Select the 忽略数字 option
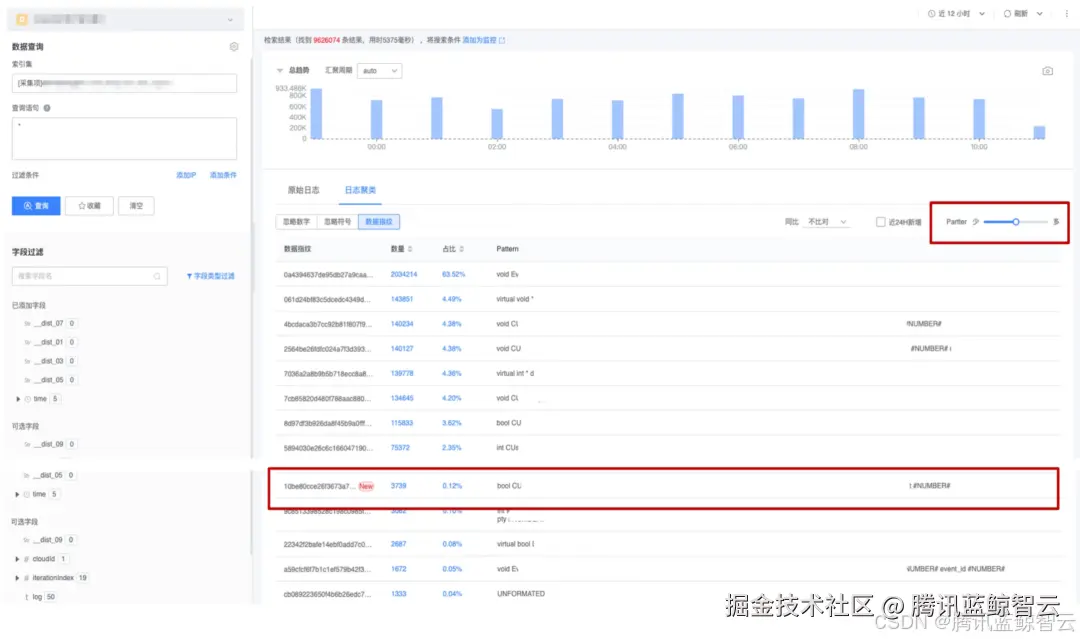Viewport: 1080px width, 639px height. tap(296, 222)
